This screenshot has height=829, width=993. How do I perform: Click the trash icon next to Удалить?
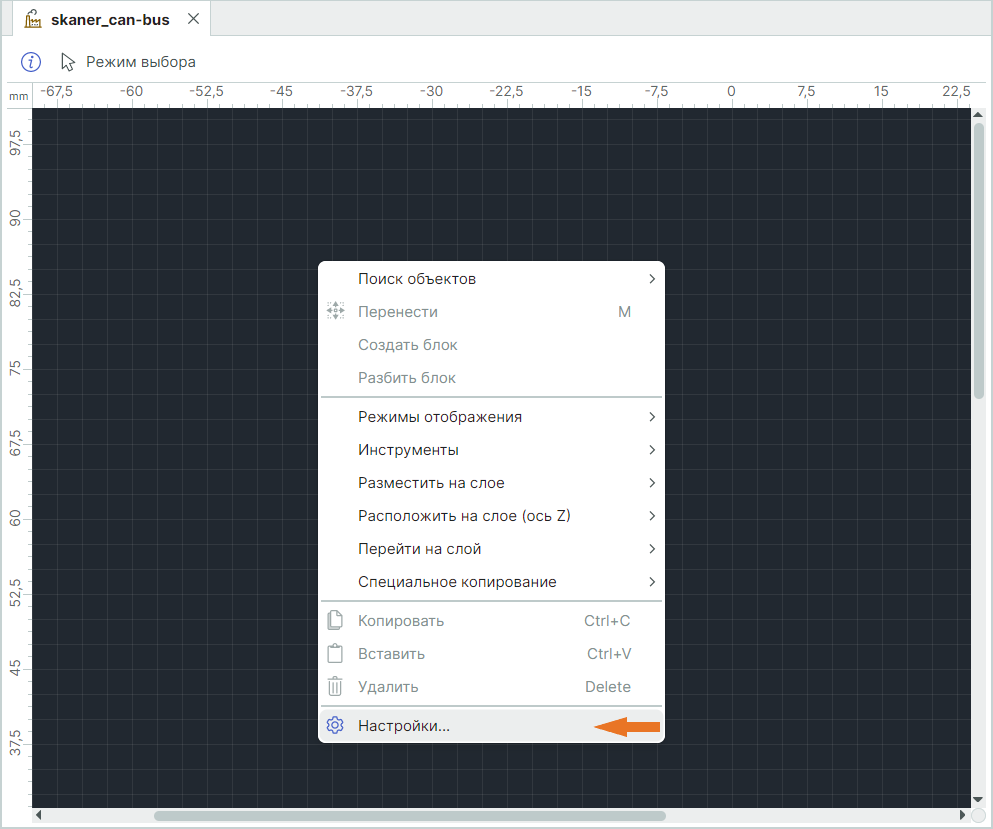point(335,687)
